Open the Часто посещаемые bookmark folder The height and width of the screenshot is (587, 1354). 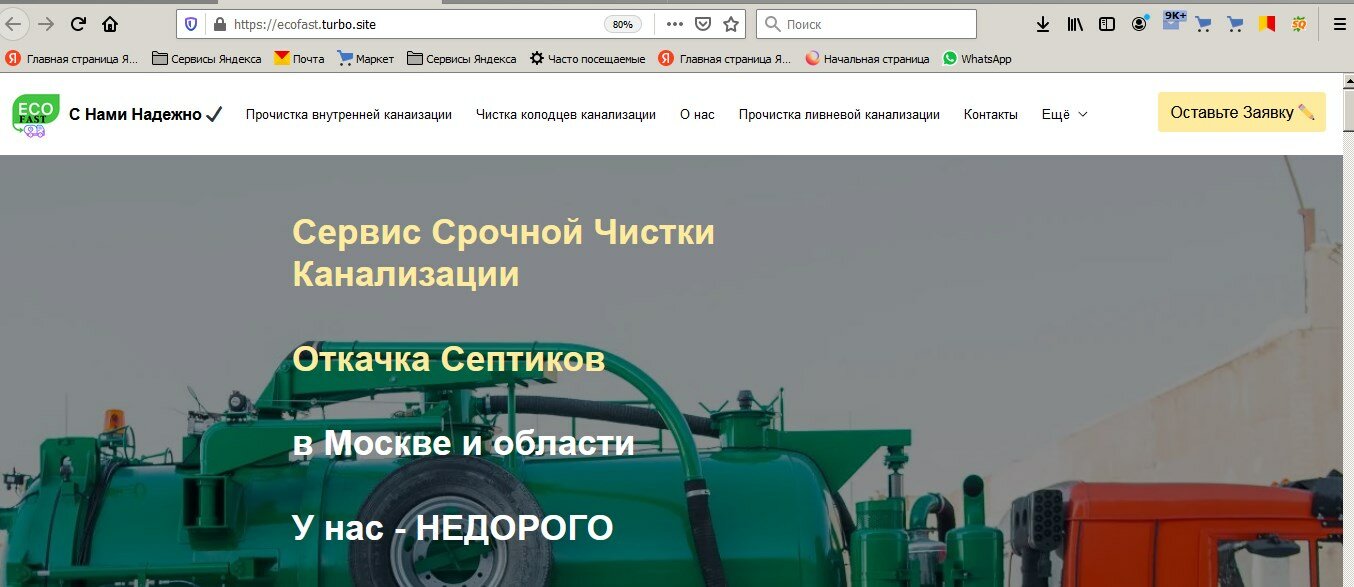point(587,59)
